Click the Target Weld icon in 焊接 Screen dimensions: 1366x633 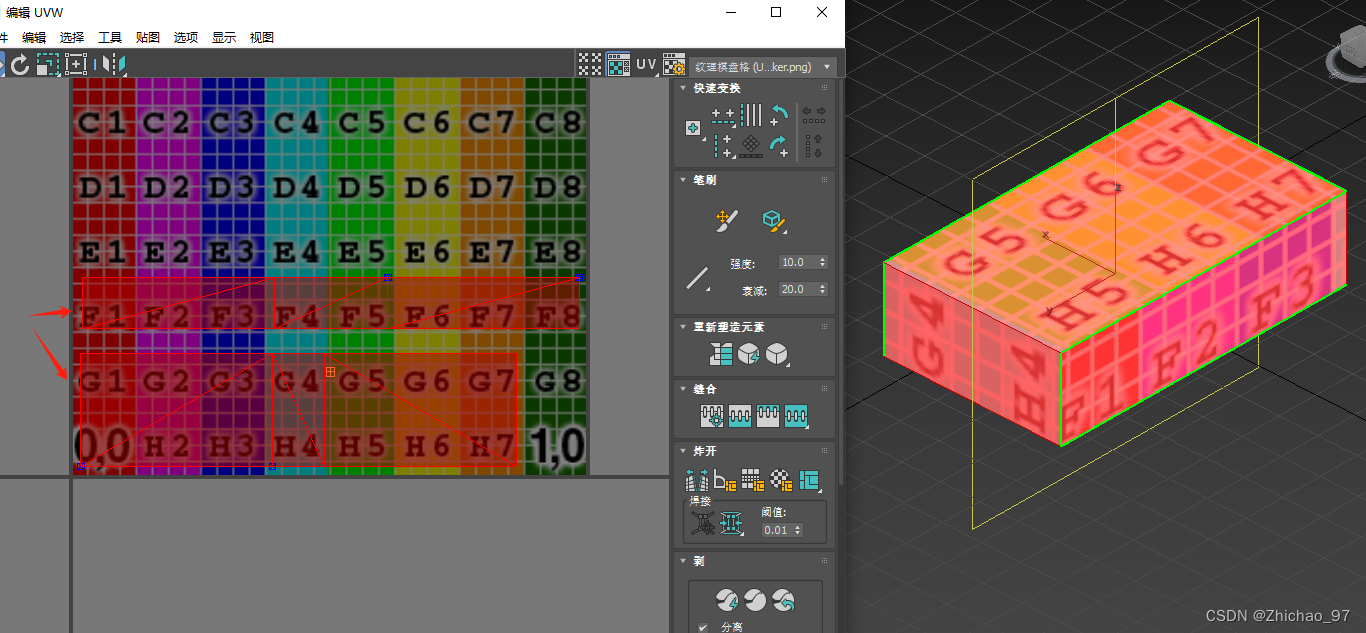coord(703,523)
